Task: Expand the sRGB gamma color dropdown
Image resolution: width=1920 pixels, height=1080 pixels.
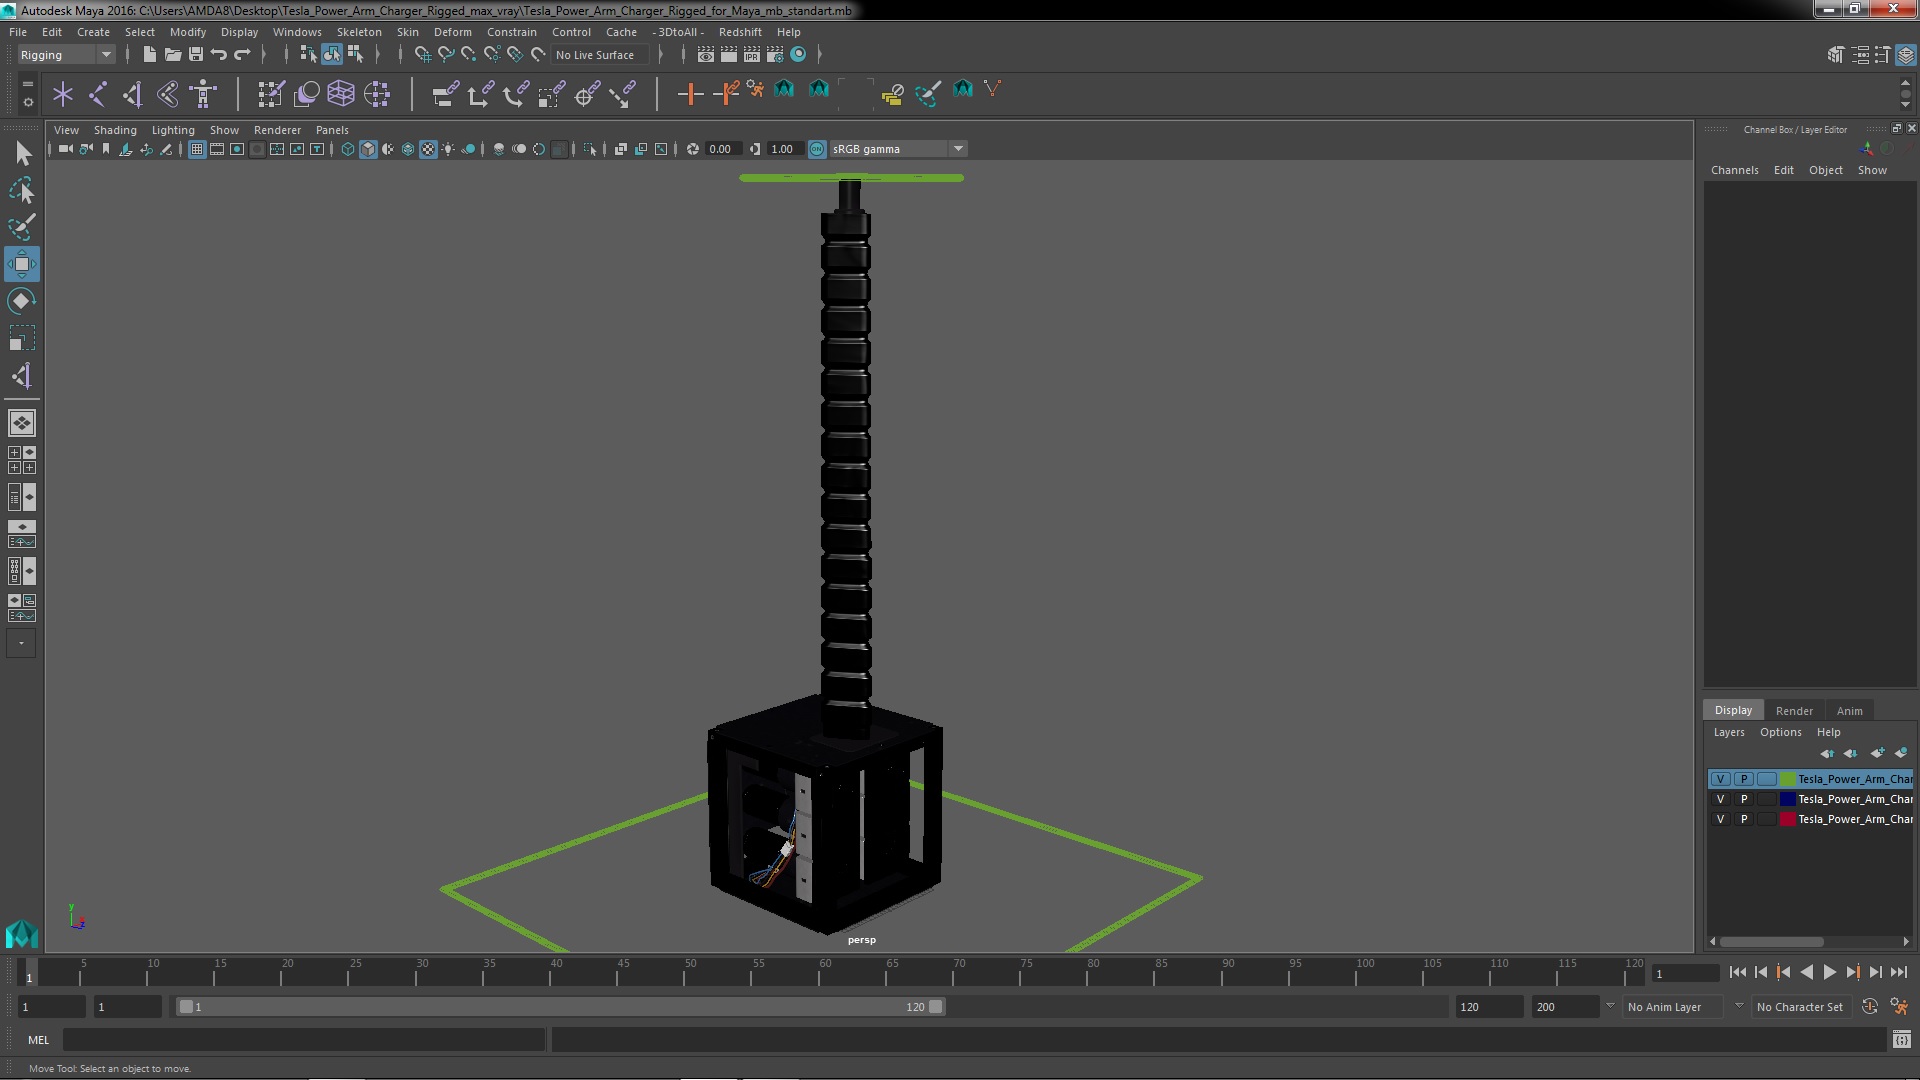Action: (959, 148)
